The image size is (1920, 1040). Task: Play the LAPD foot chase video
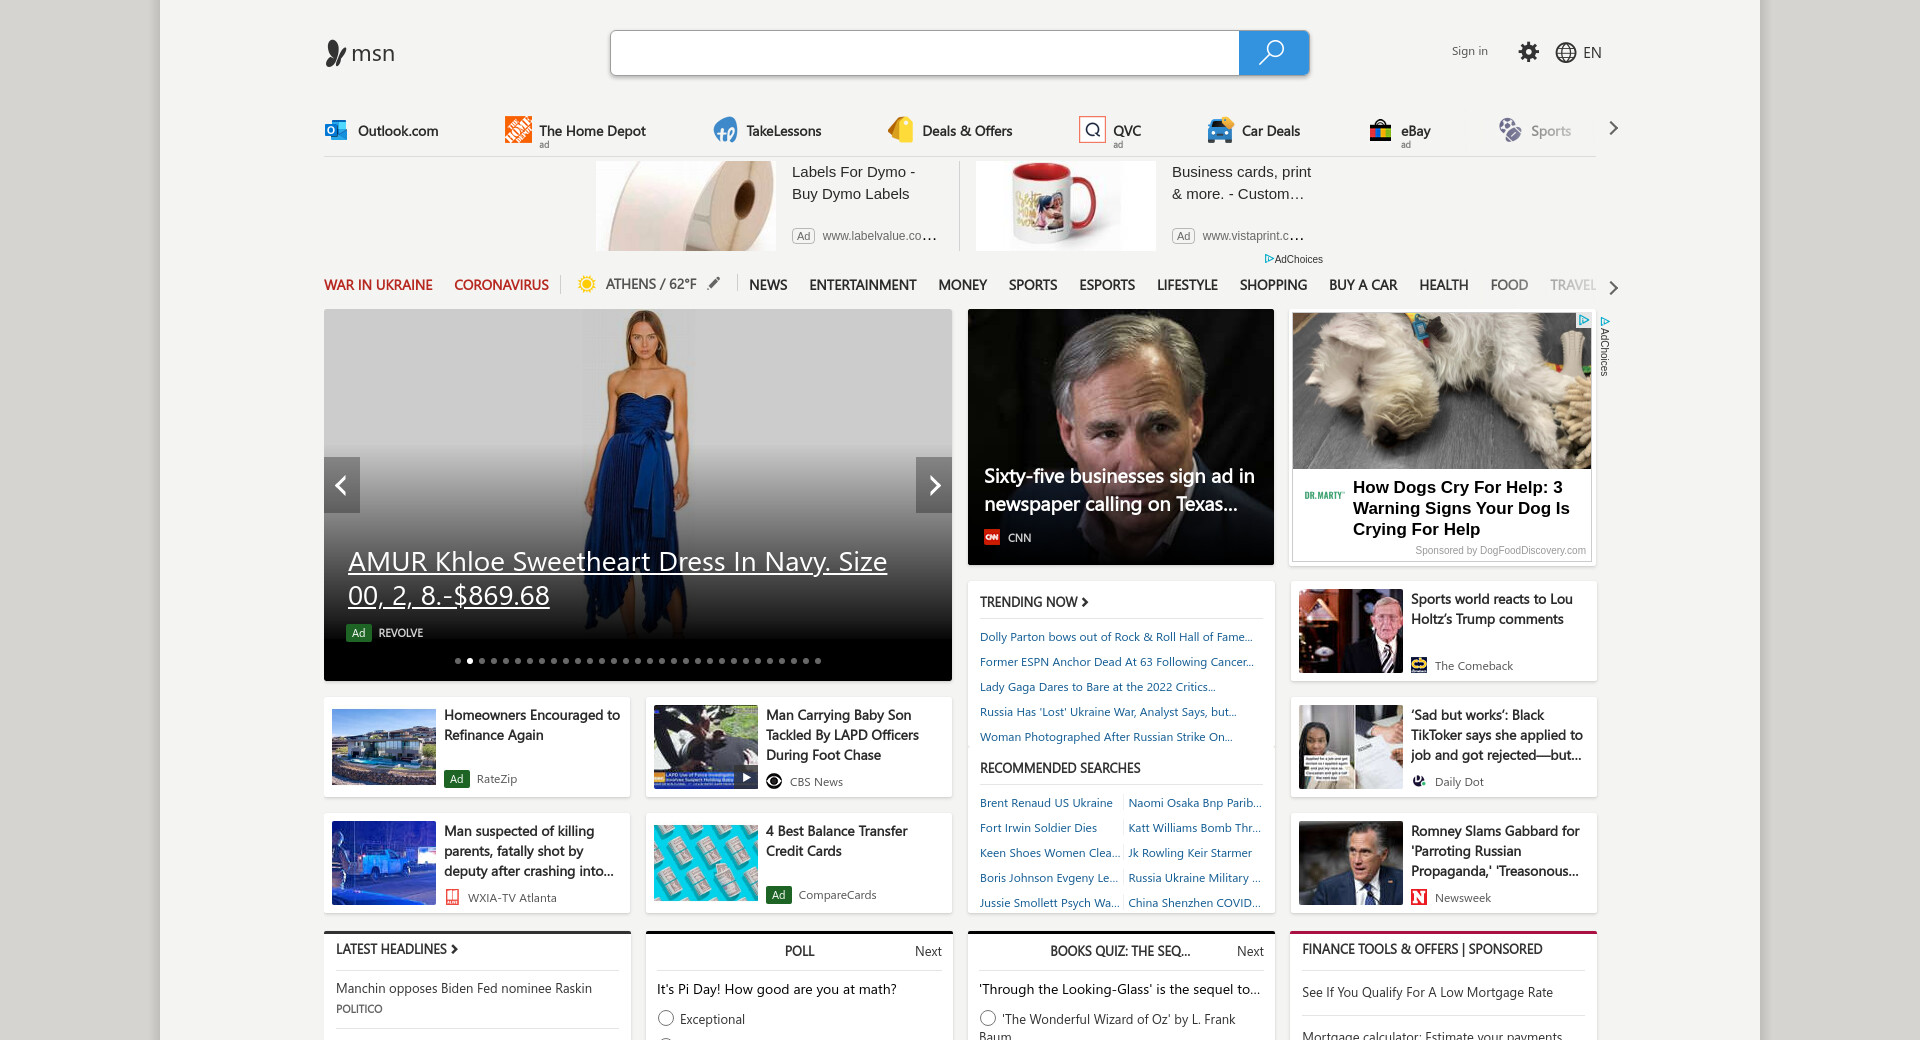pos(746,777)
